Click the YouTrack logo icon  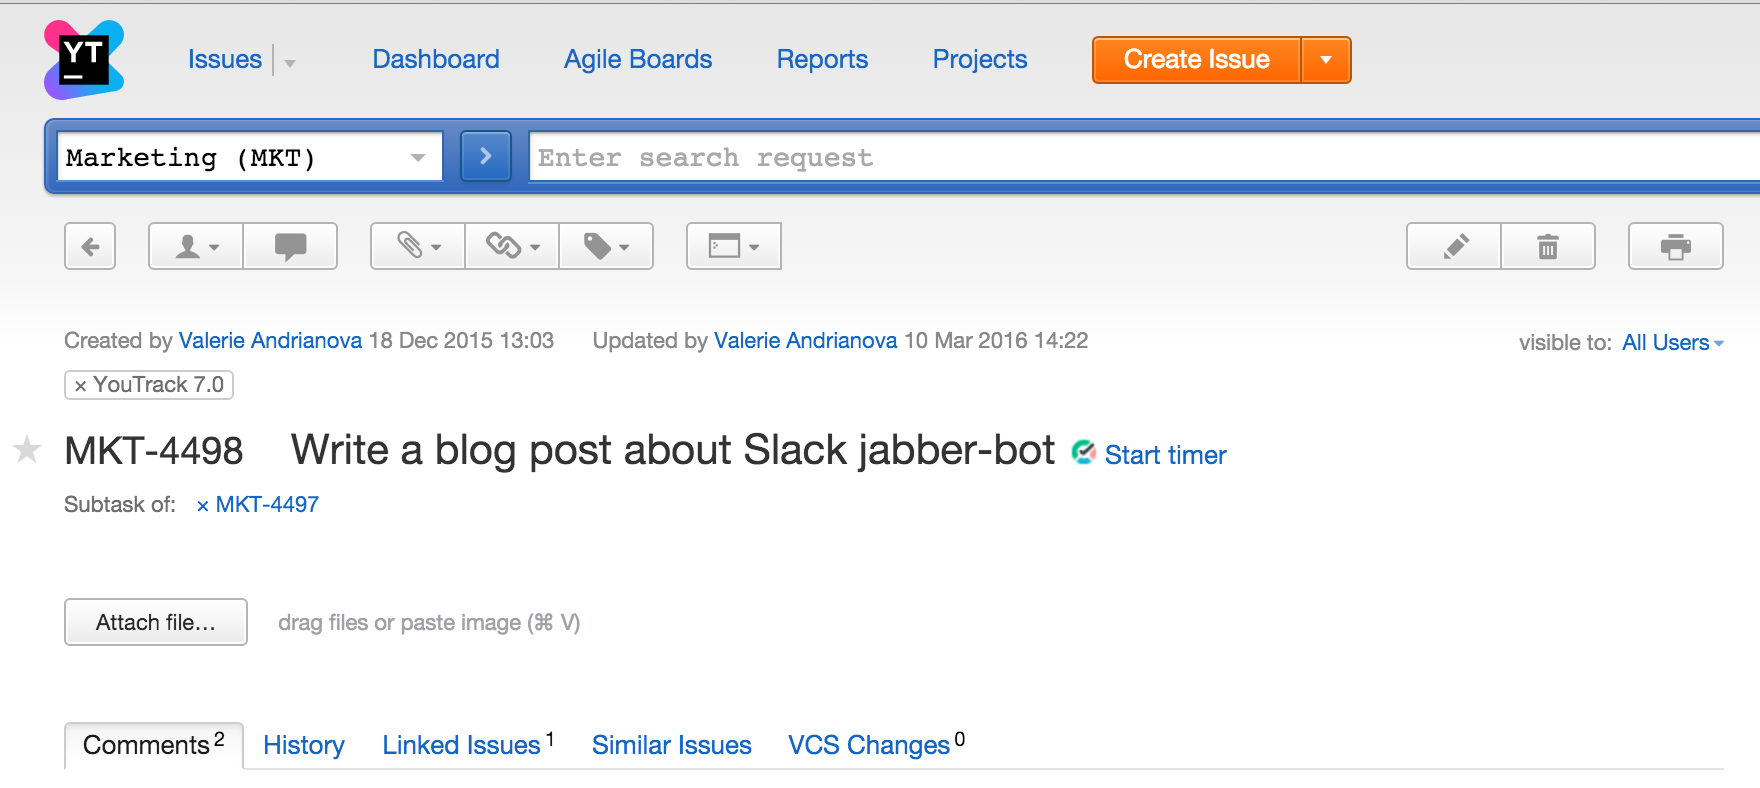(84, 60)
